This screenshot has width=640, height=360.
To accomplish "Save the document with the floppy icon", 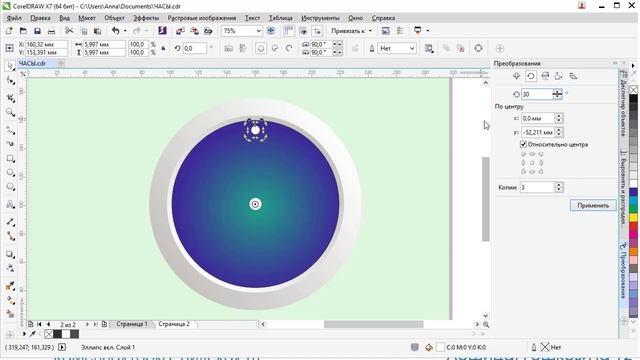I will (37, 31).
